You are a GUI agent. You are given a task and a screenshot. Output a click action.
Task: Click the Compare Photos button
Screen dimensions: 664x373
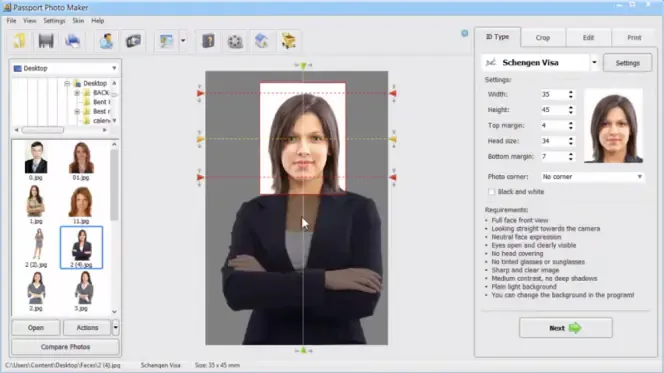[65, 347]
